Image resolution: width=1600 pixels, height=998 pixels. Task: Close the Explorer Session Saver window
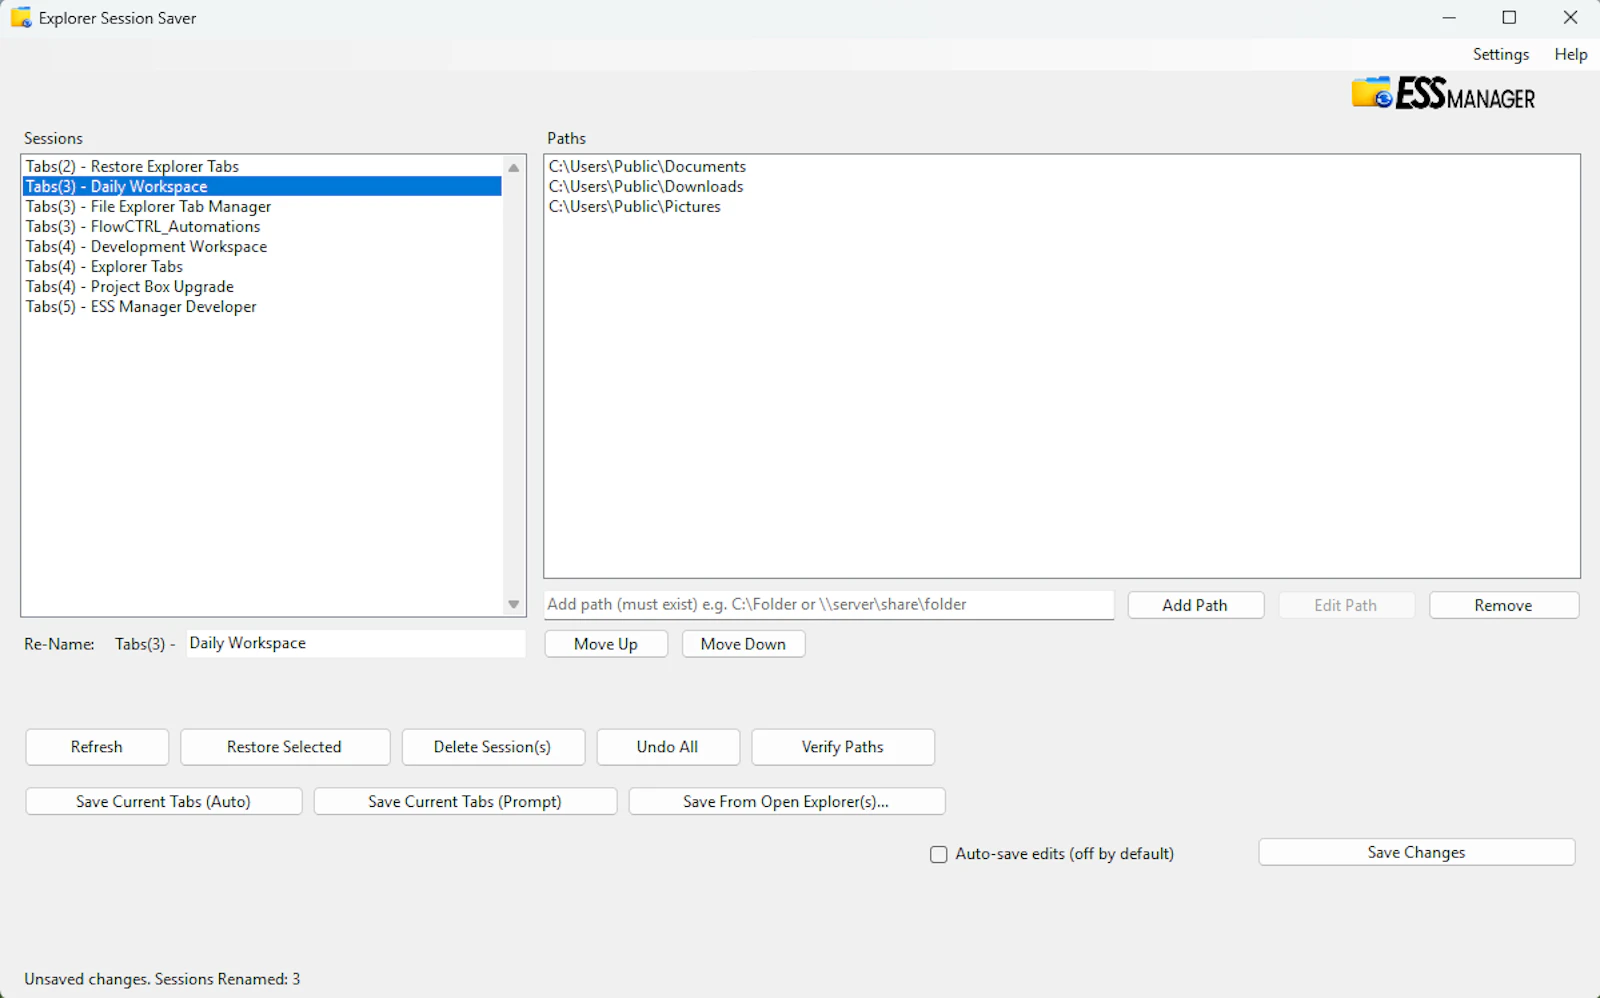1570,18
